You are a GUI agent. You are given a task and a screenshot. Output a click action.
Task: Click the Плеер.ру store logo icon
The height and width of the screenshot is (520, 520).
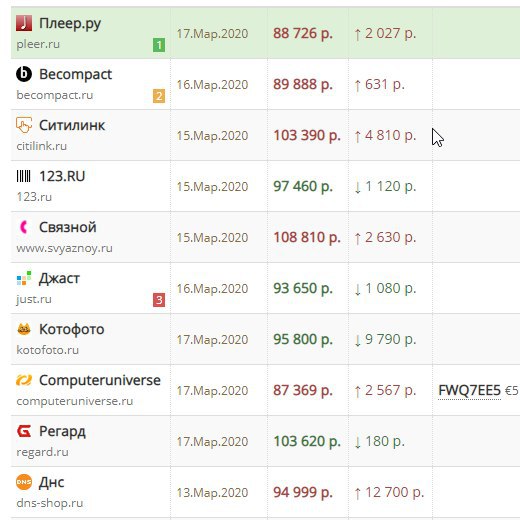pyautogui.click(x=24, y=23)
